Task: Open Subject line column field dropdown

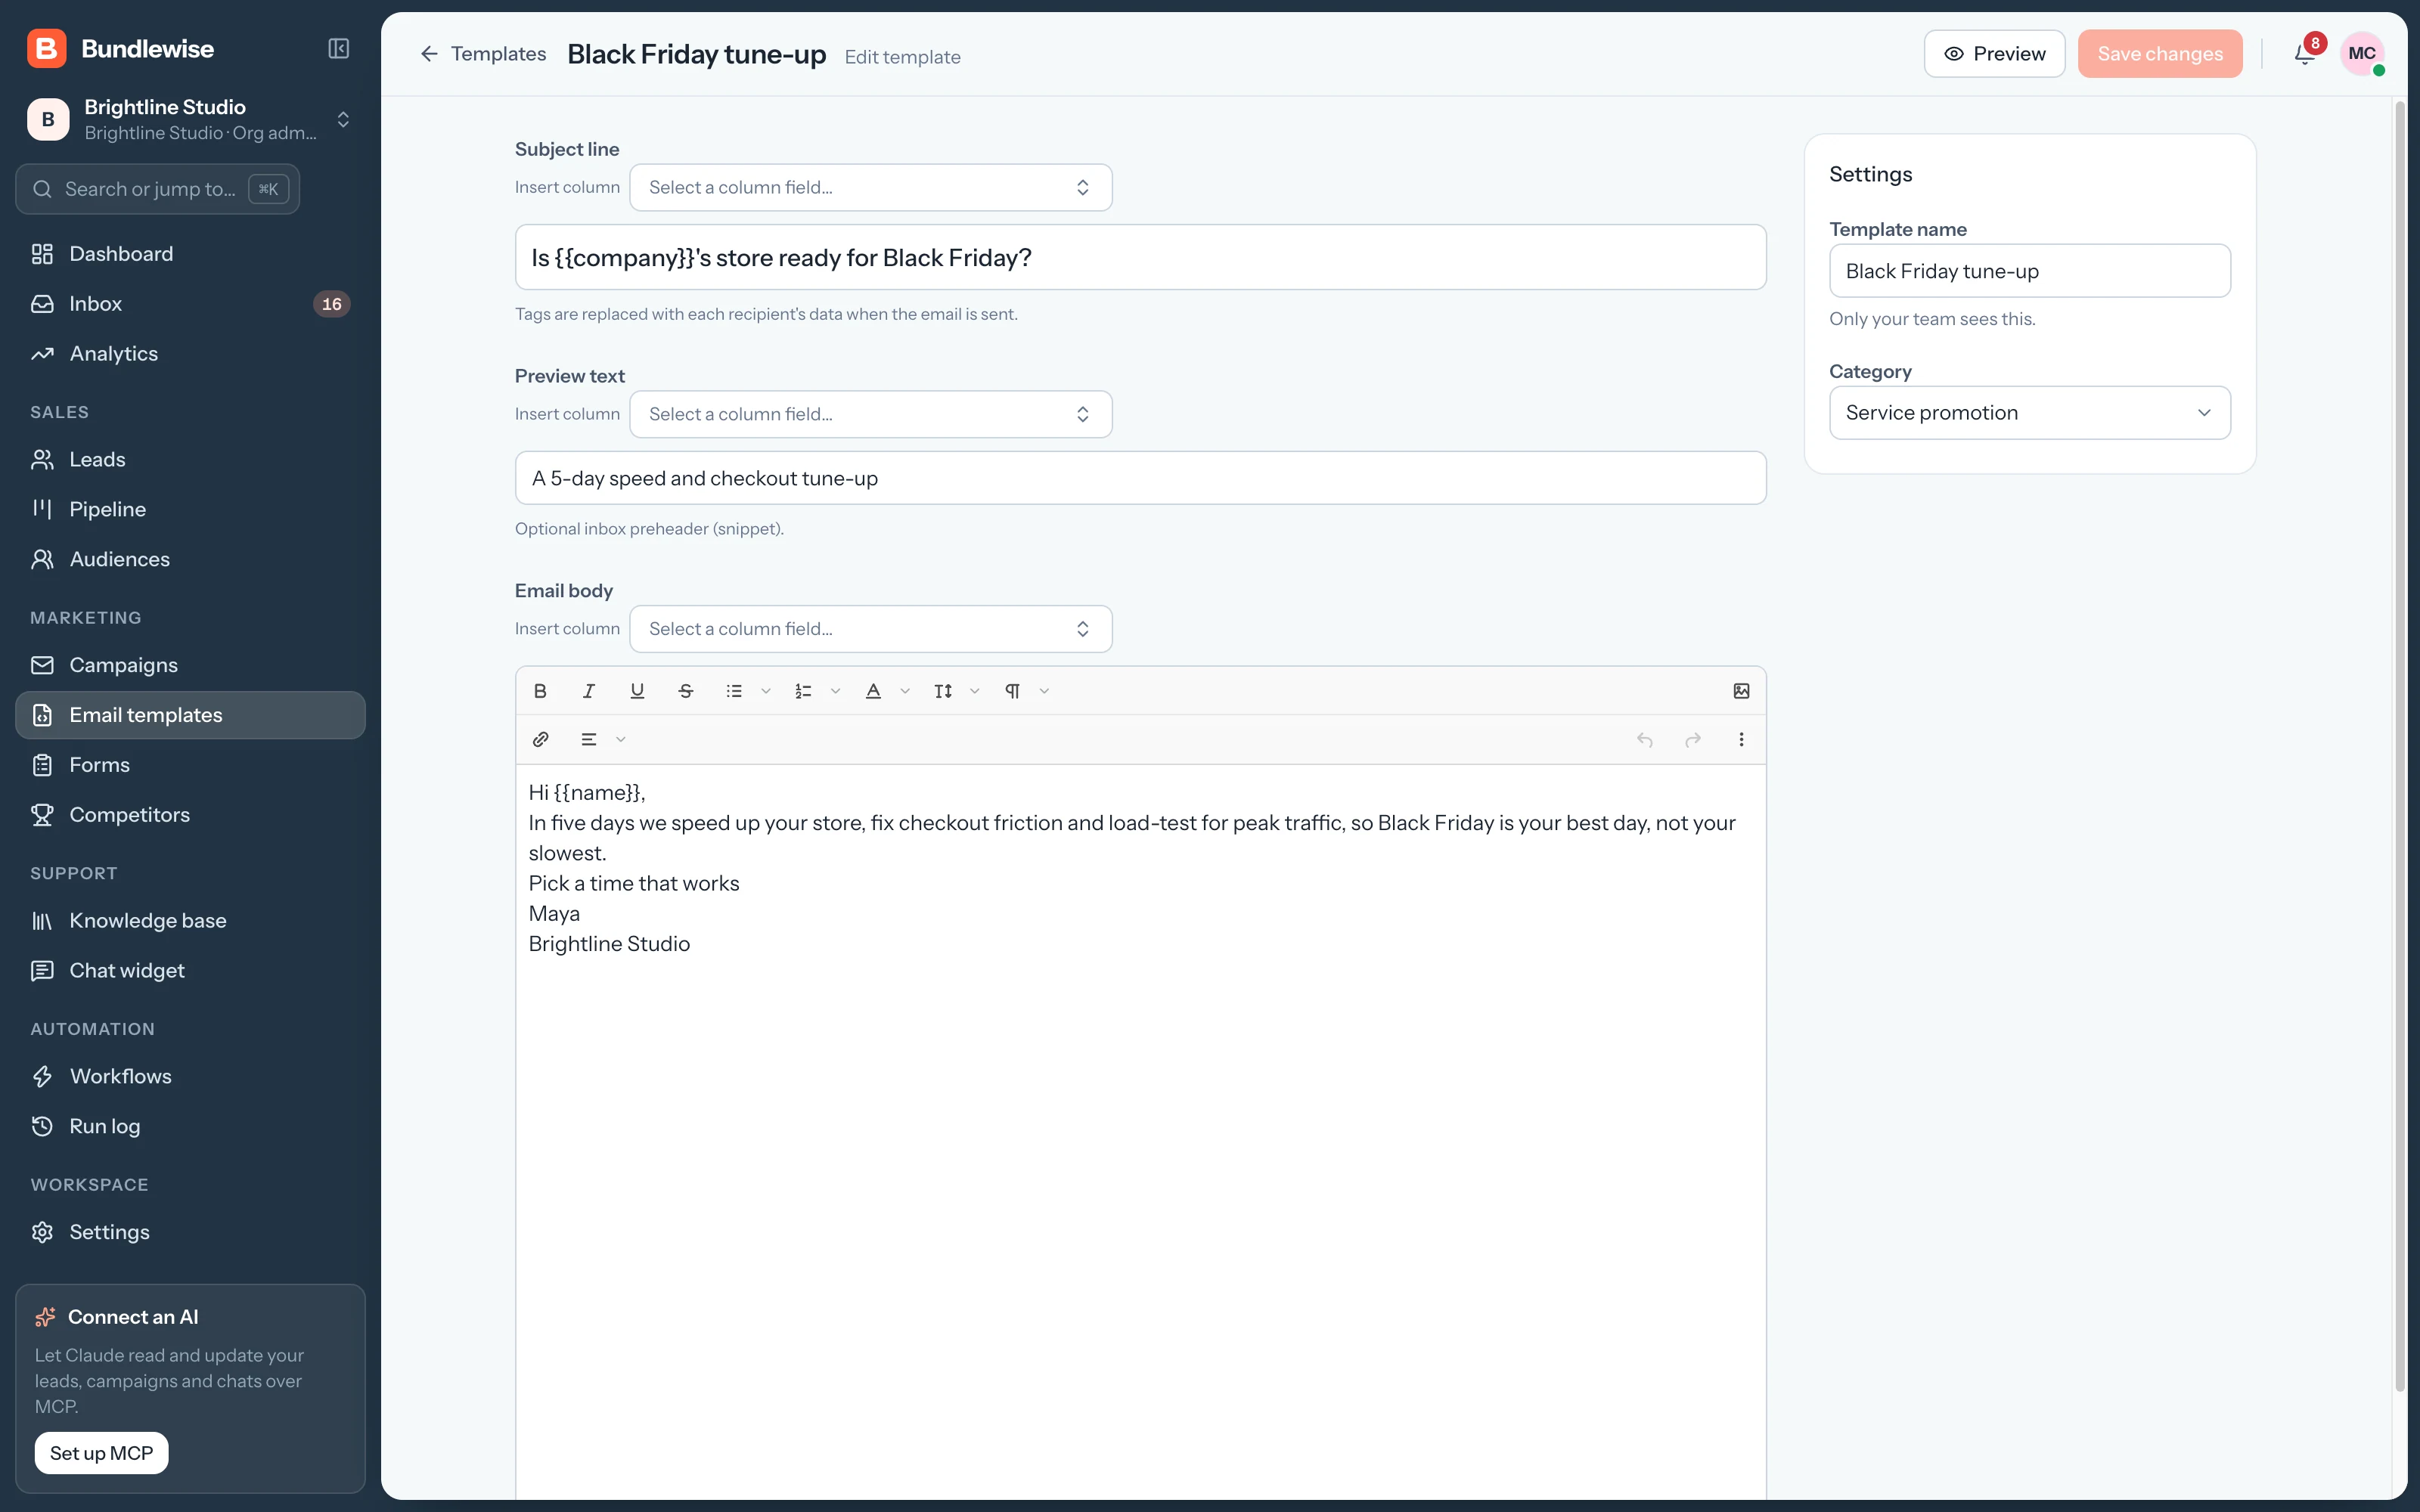Action: 870,187
